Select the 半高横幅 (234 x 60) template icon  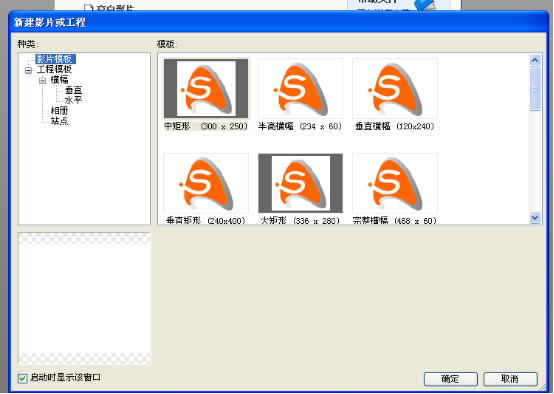click(x=301, y=88)
